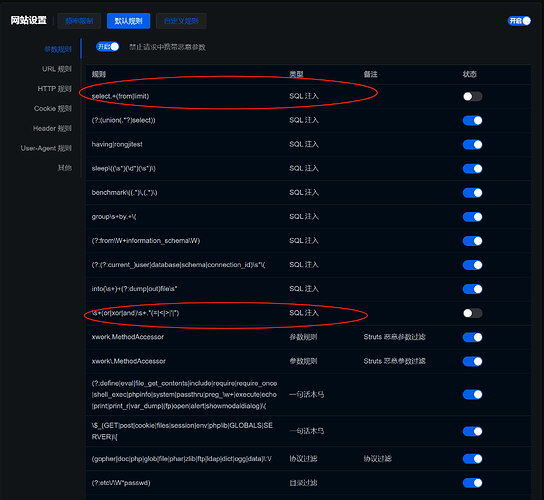
Task: Toggle off the having|rongjitest rule
Action: click(472, 144)
